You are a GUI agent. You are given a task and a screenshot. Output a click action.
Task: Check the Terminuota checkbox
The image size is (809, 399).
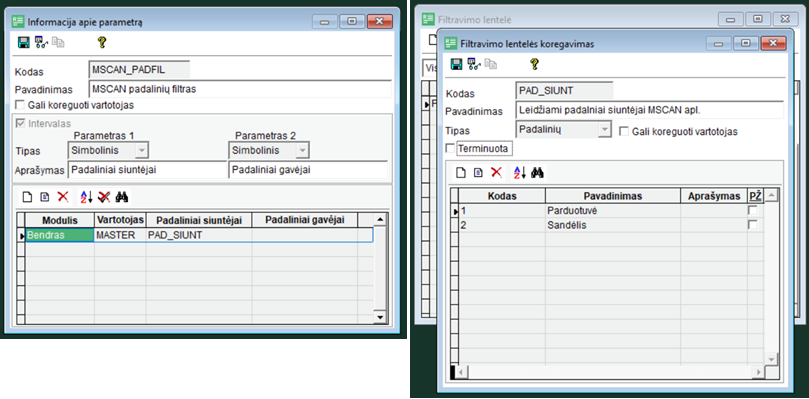pyautogui.click(x=450, y=149)
